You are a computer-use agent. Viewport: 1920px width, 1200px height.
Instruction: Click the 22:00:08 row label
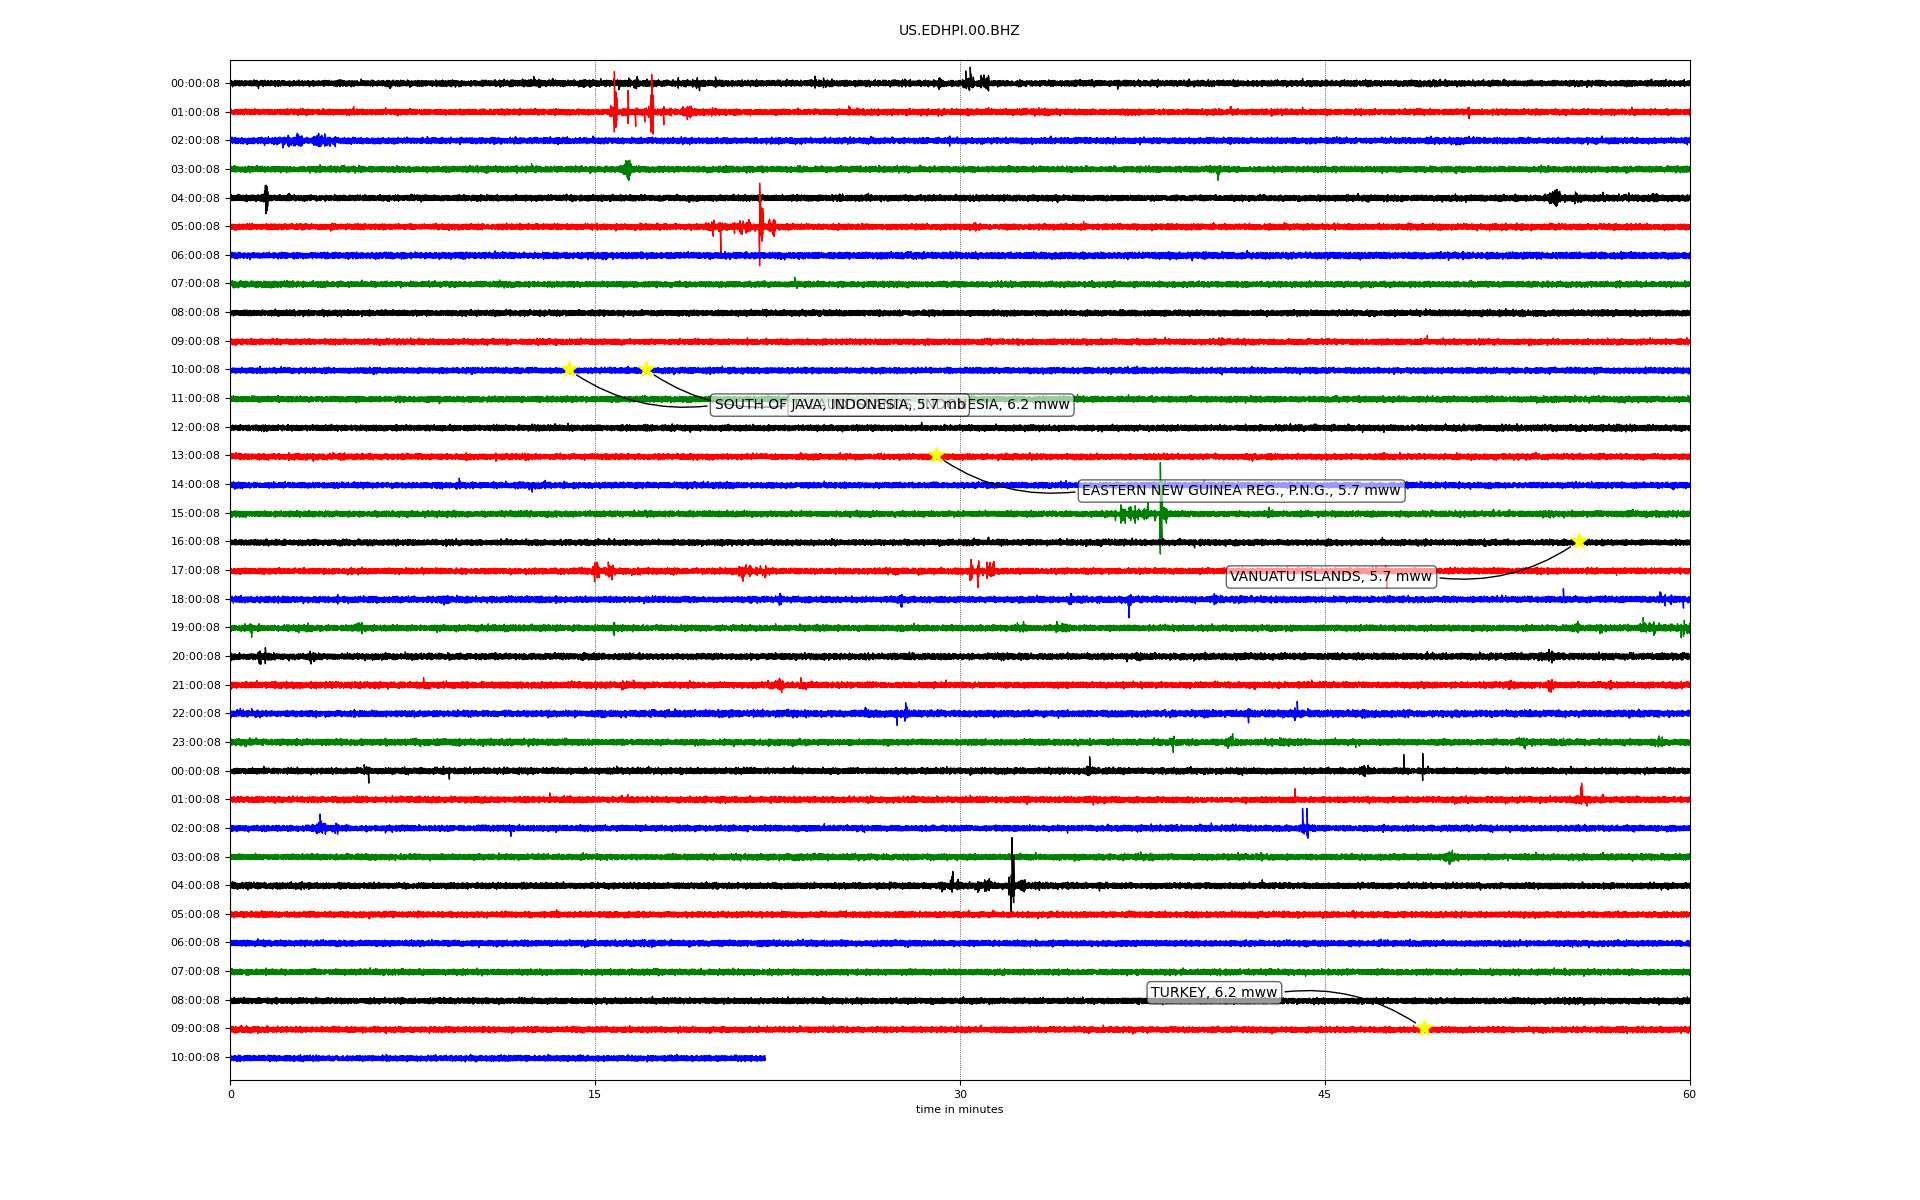(x=195, y=713)
